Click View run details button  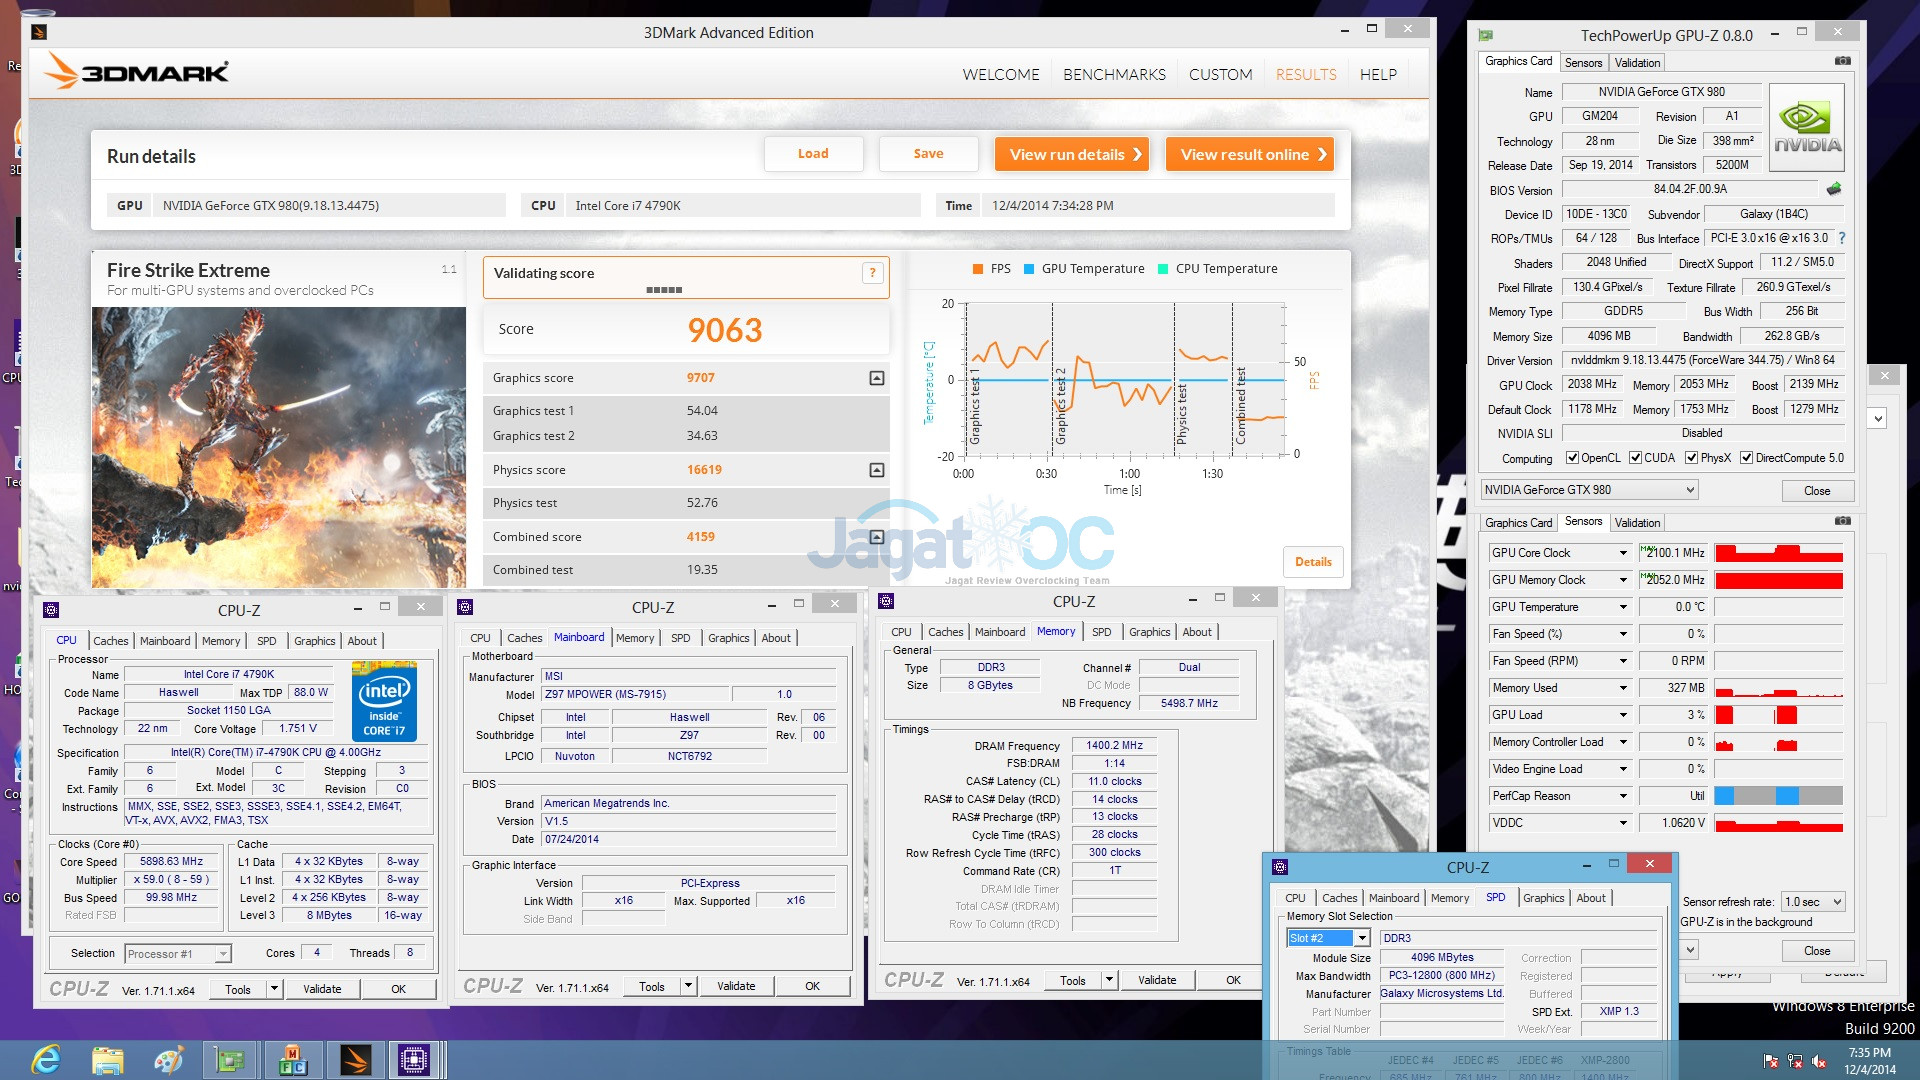[x=1072, y=155]
